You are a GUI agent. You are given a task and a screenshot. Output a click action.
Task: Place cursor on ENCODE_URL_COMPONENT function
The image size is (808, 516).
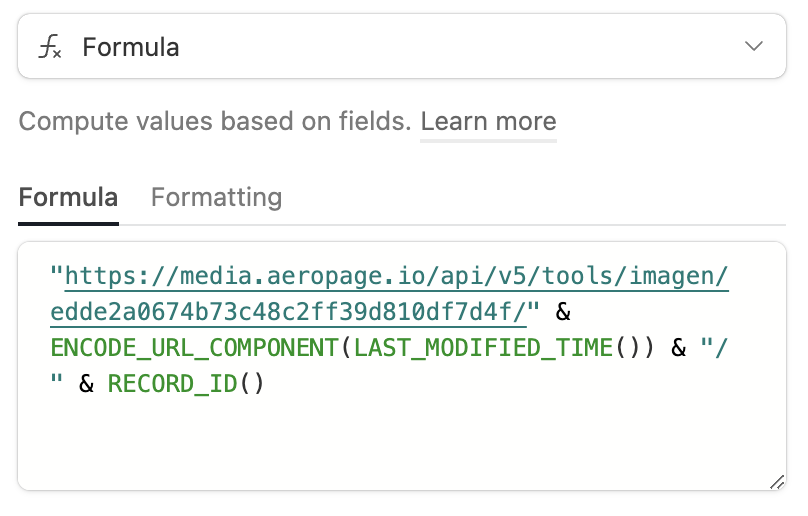coord(194,347)
